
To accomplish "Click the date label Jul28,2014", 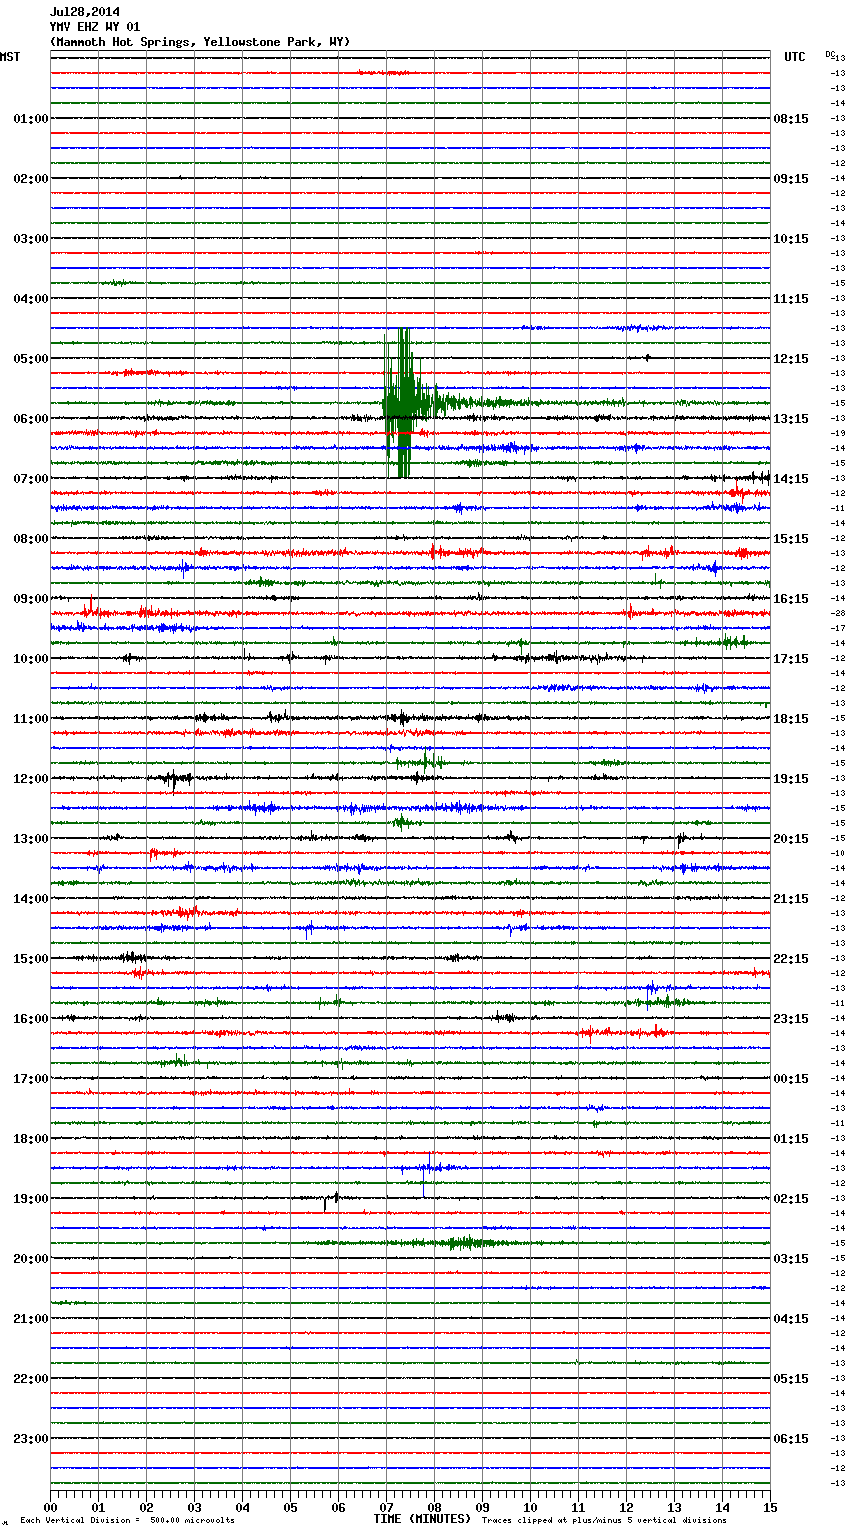I will (x=85, y=12).
